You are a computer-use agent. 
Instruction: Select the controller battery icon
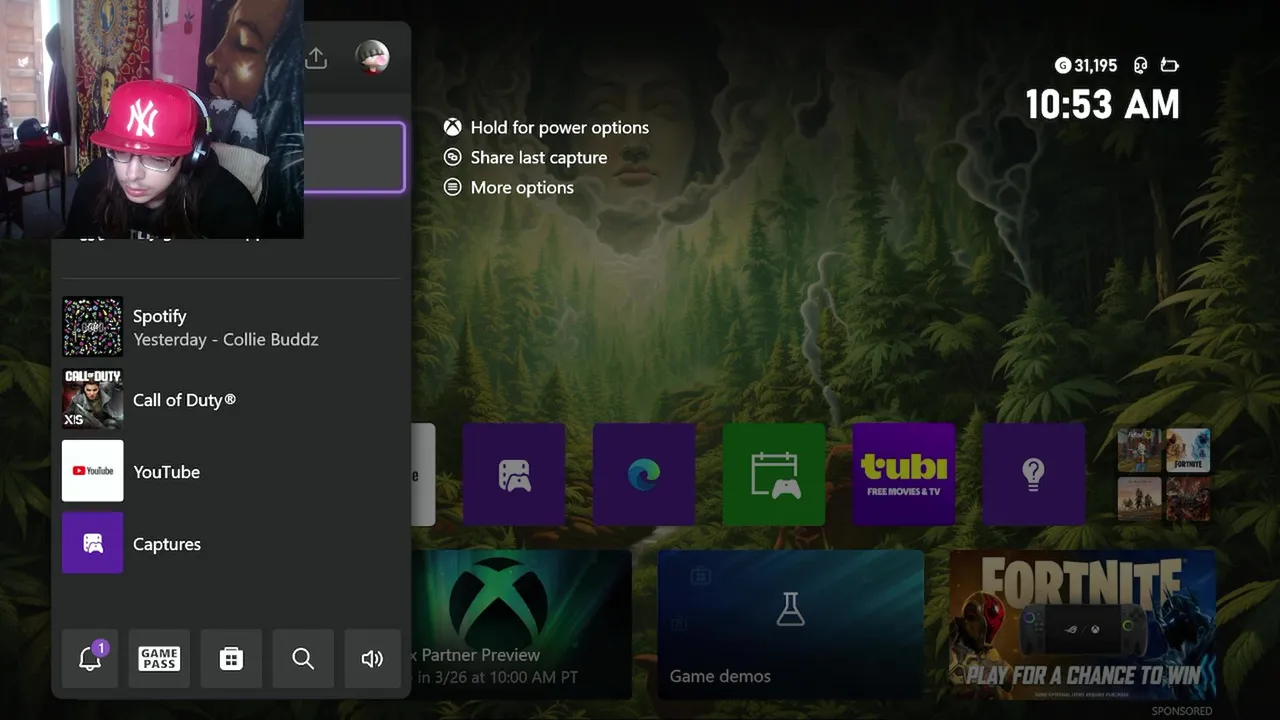1169,66
